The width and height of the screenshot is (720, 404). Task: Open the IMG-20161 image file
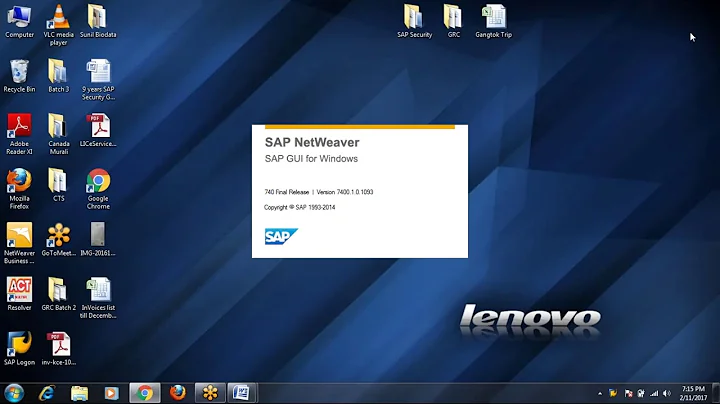(98, 240)
